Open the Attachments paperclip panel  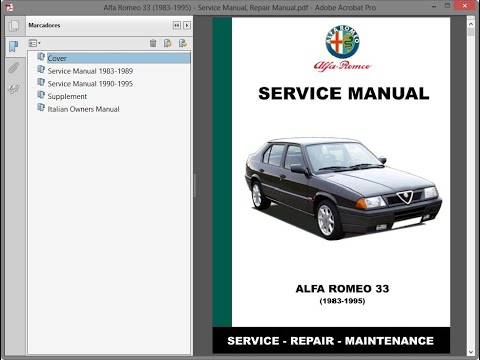[14, 68]
